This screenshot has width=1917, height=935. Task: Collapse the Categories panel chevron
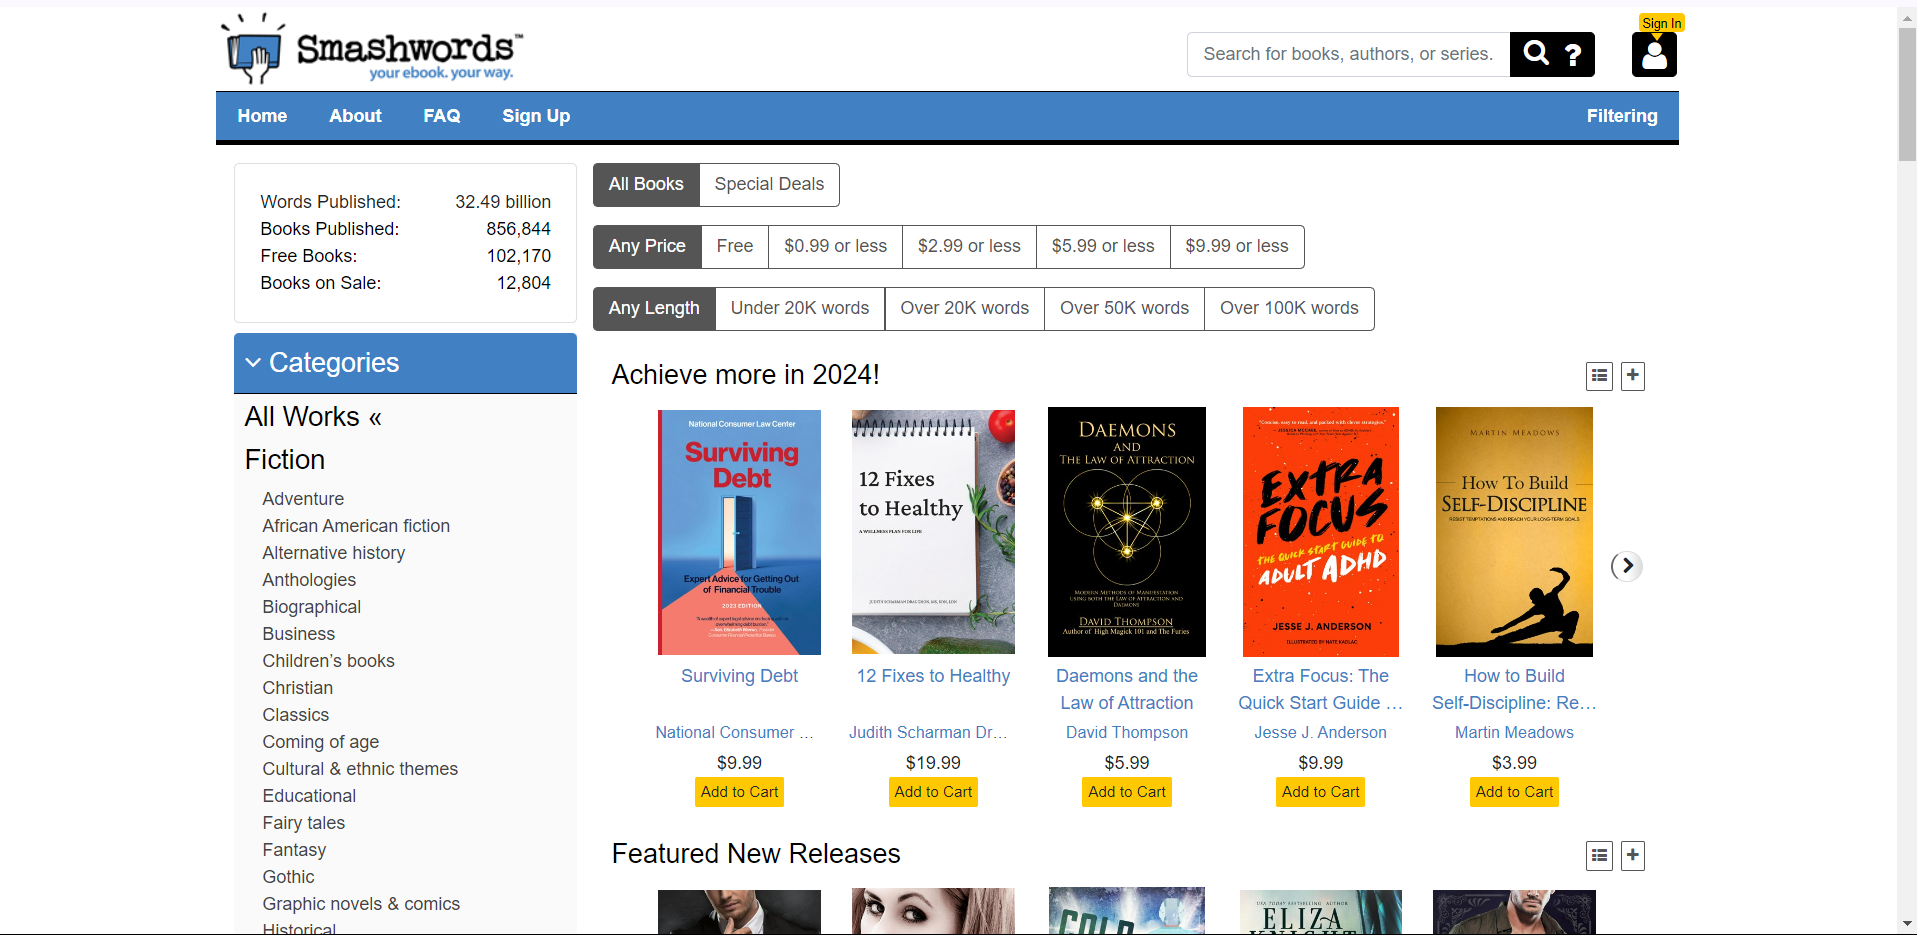click(x=253, y=363)
